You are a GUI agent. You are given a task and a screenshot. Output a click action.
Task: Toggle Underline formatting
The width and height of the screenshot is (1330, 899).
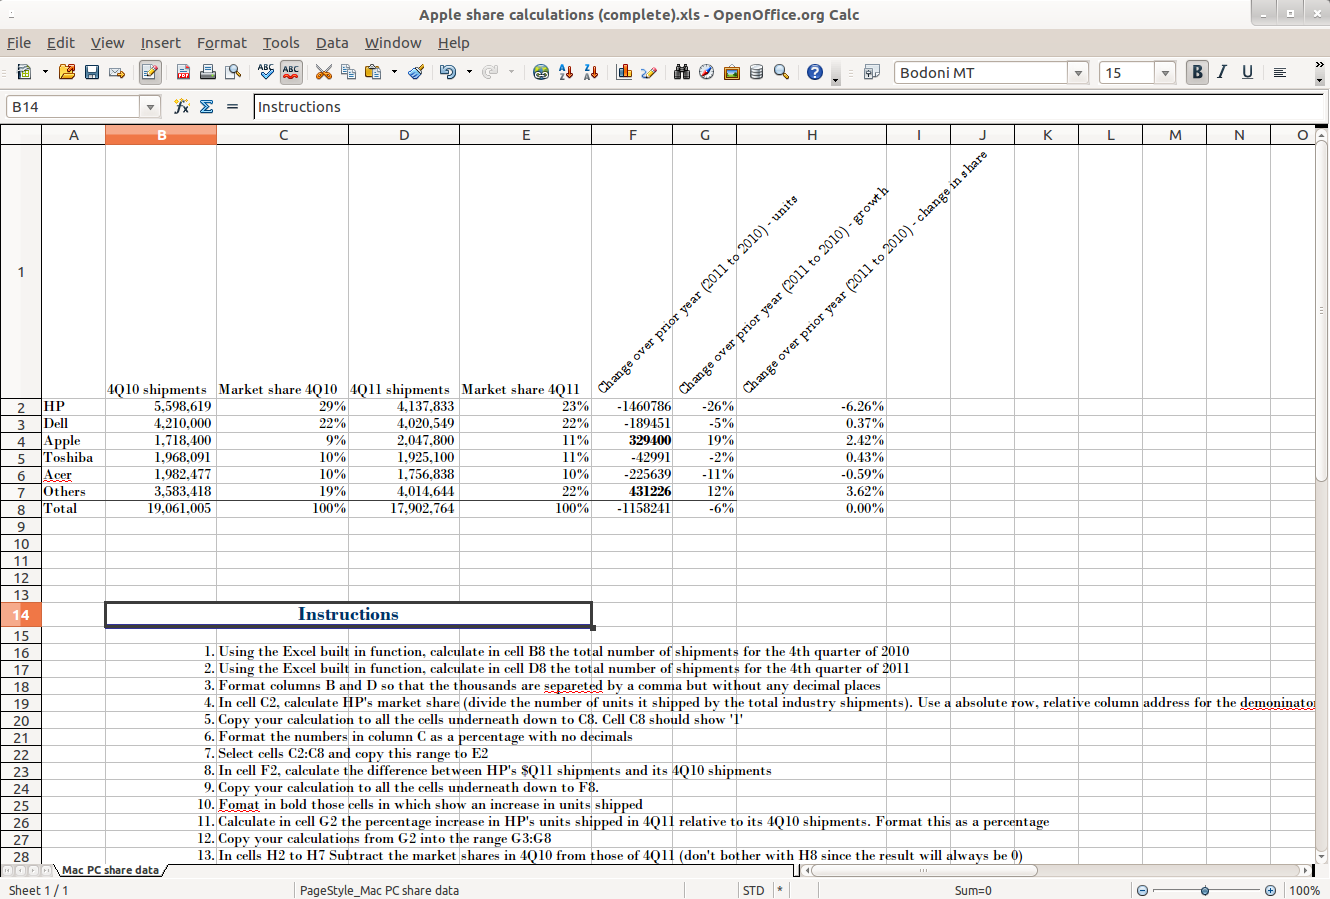[x=1247, y=72]
